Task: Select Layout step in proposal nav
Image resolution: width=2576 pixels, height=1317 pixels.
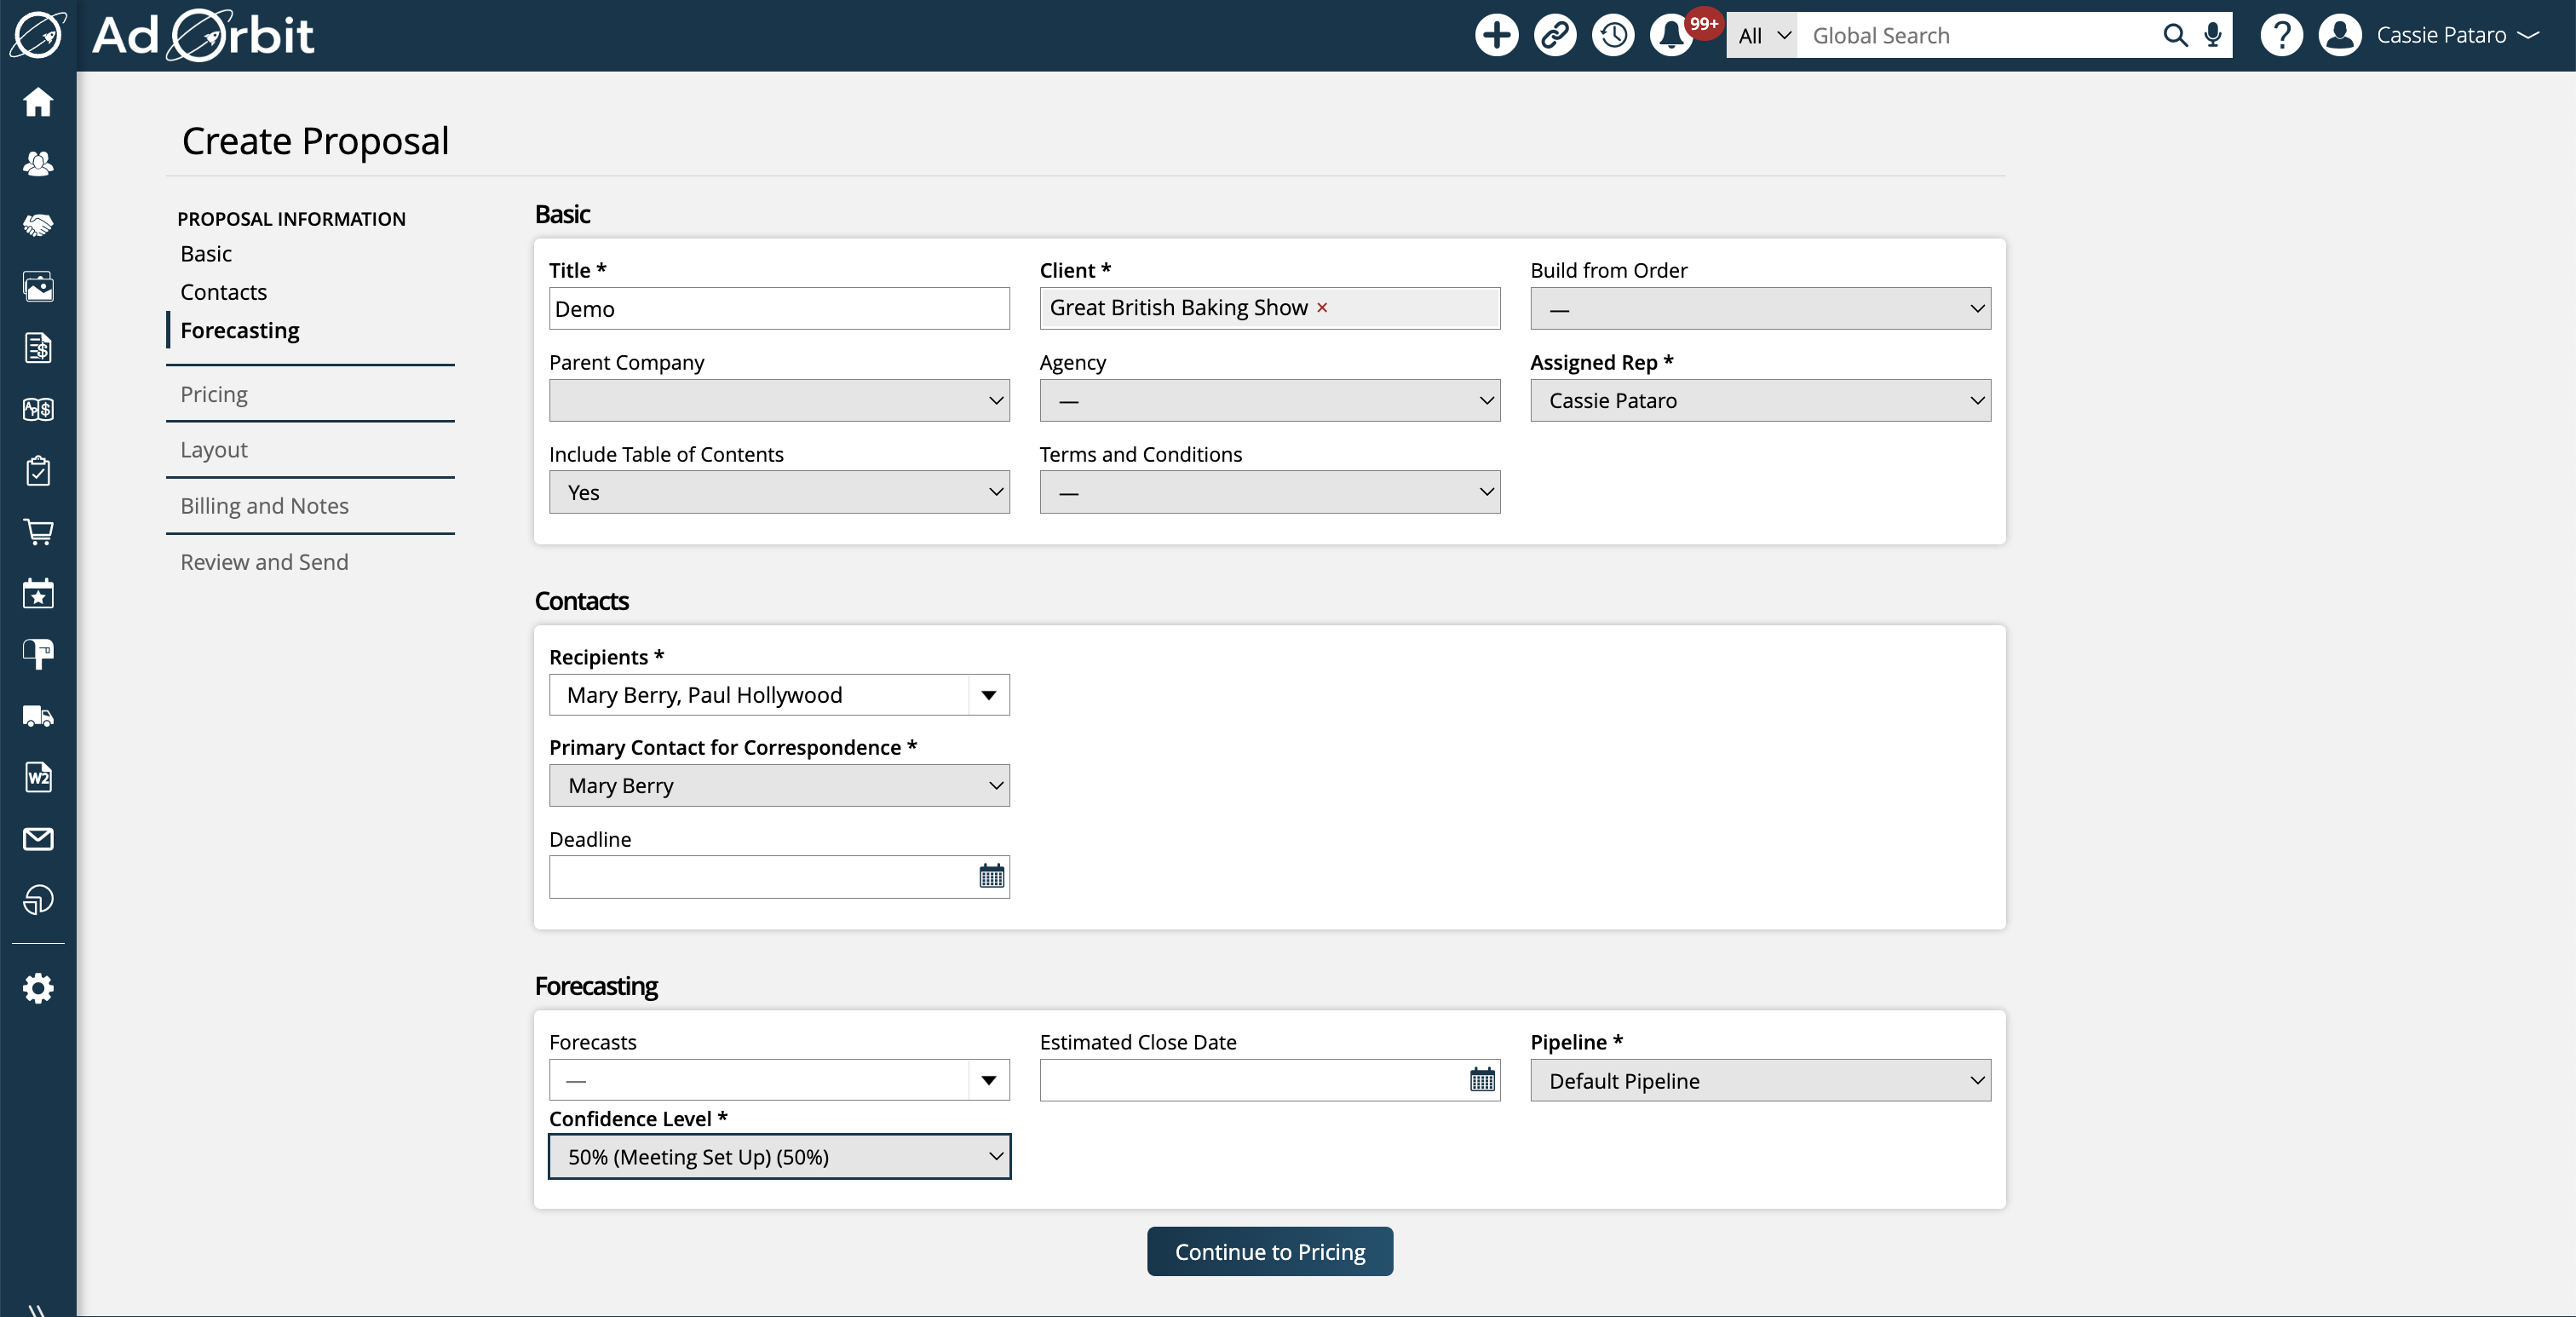Action: (214, 450)
